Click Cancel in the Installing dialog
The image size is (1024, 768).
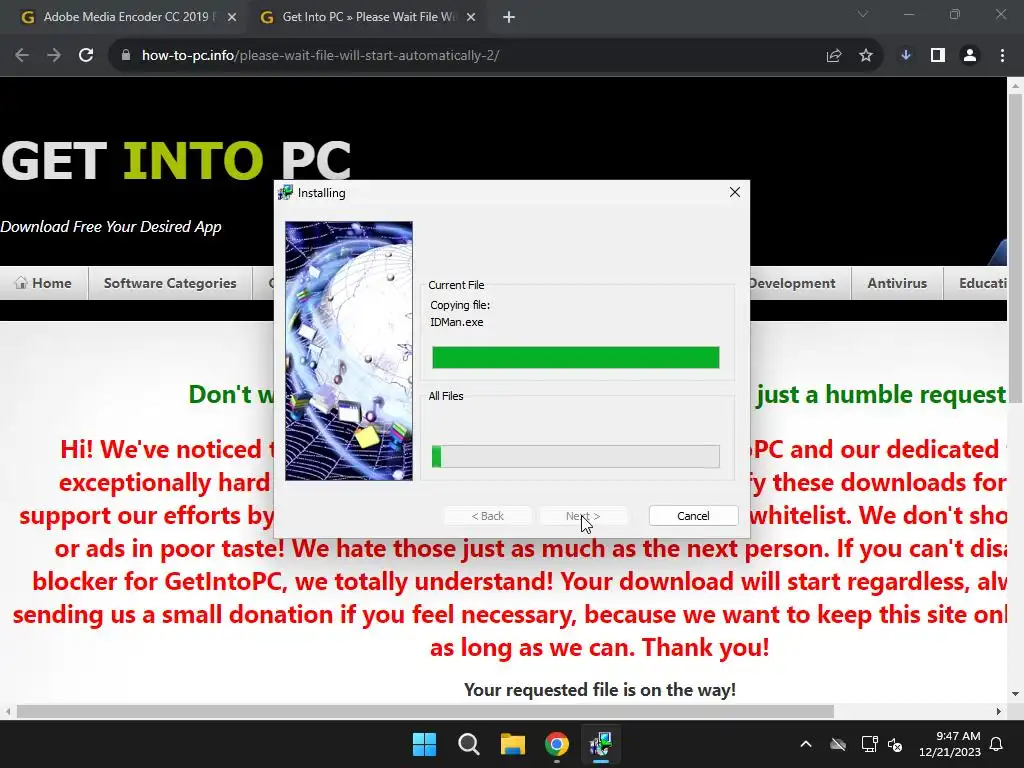coord(693,515)
